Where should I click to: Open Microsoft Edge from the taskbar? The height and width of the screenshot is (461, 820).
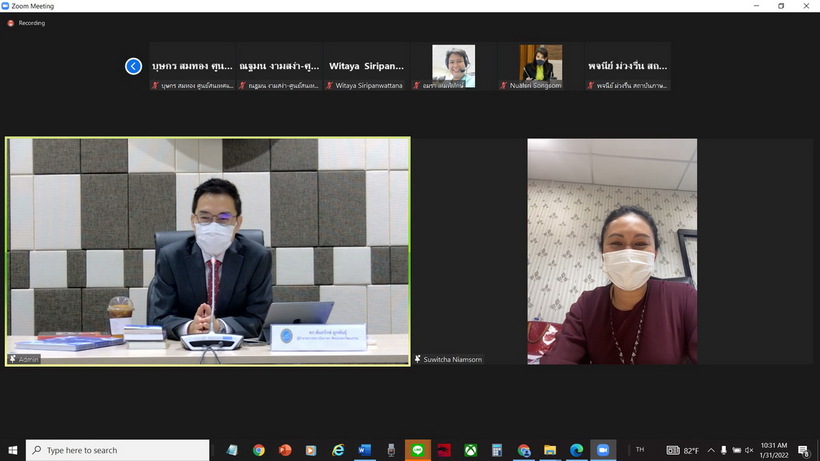(576, 450)
